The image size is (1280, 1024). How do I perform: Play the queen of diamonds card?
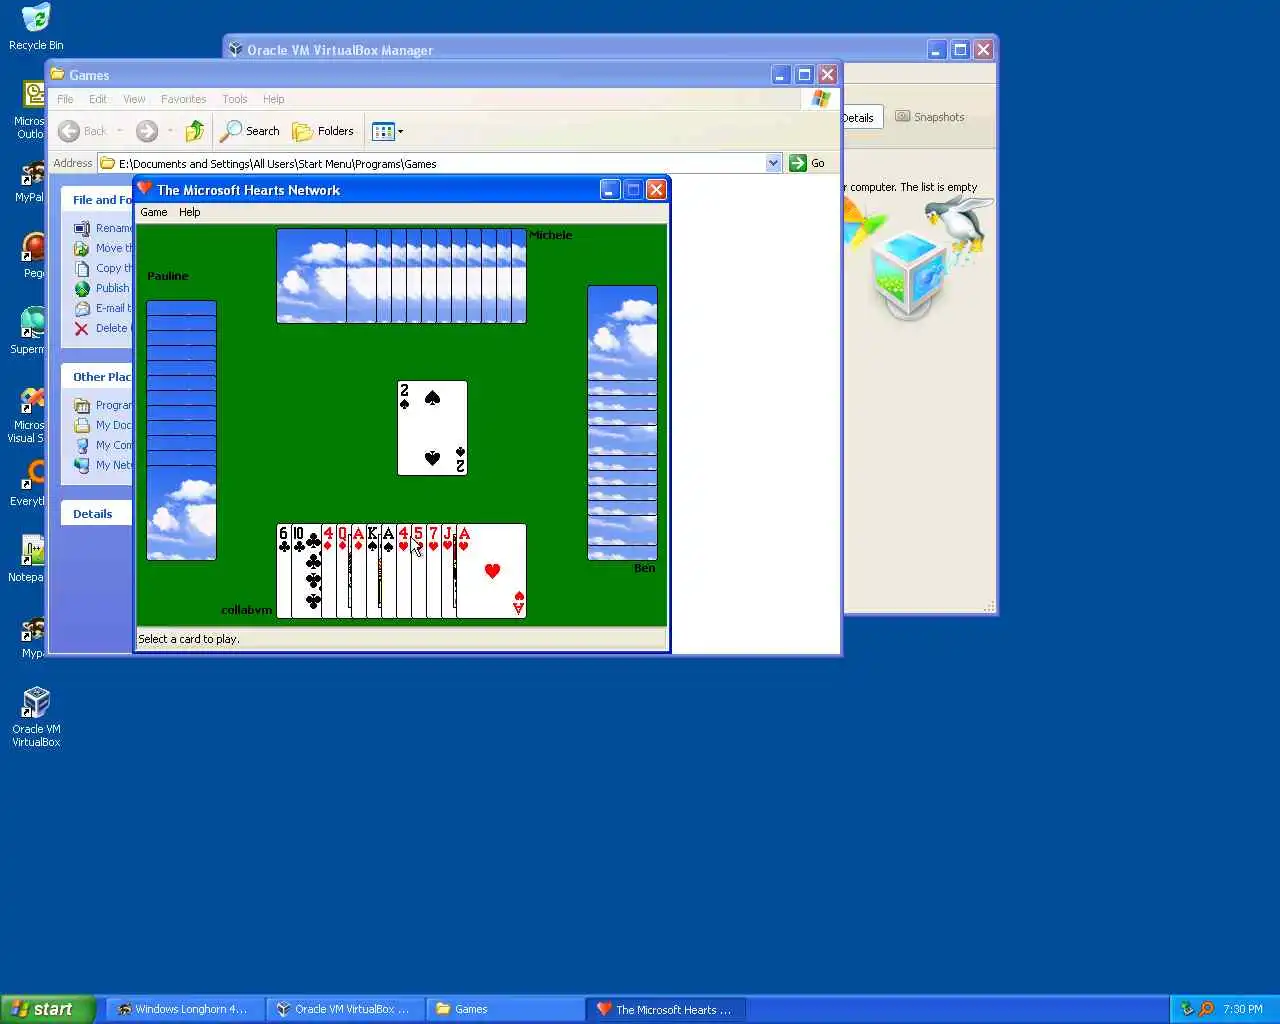click(343, 571)
